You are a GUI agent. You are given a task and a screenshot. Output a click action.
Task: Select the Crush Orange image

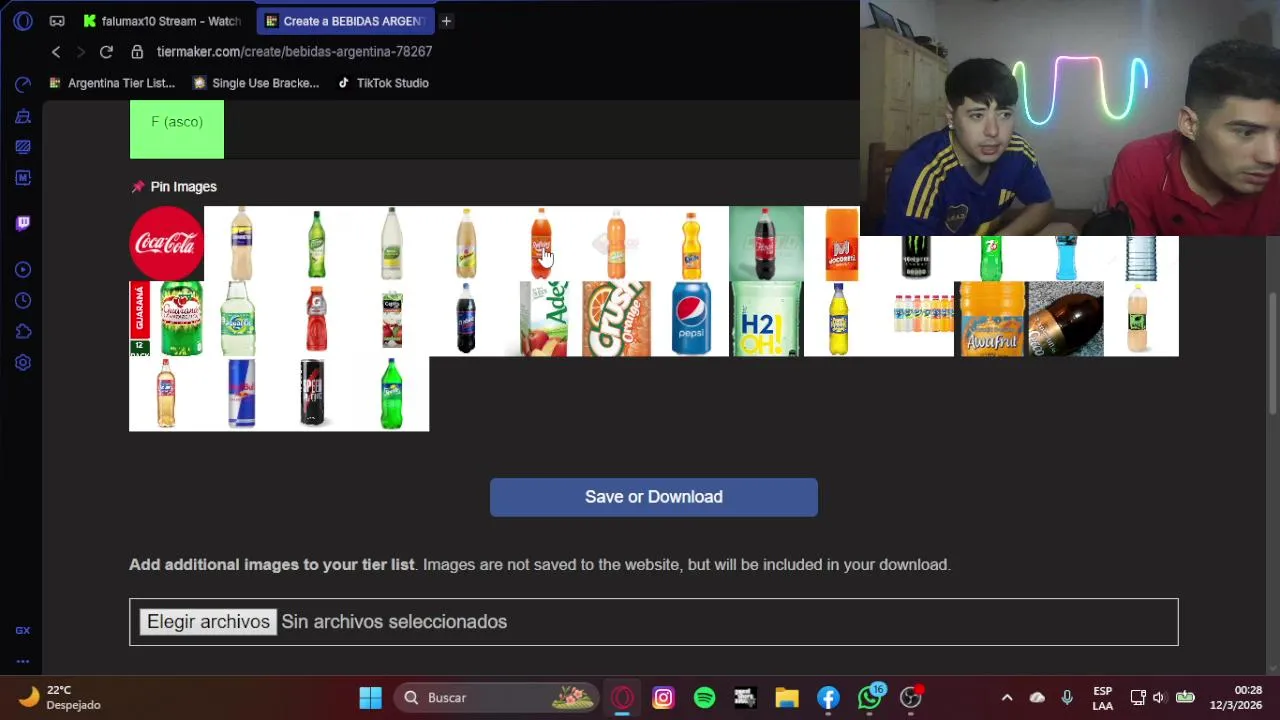coord(616,318)
